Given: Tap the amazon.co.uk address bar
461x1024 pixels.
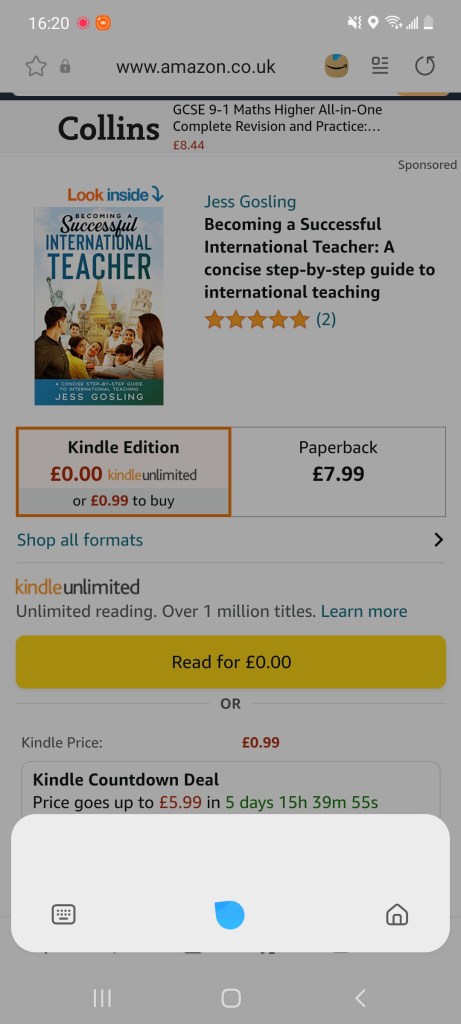Looking at the screenshot, I should point(196,67).
